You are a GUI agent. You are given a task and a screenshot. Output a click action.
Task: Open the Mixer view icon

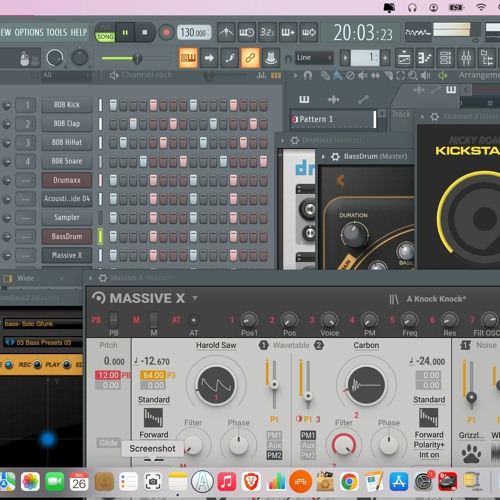click(x=466, y=58)
